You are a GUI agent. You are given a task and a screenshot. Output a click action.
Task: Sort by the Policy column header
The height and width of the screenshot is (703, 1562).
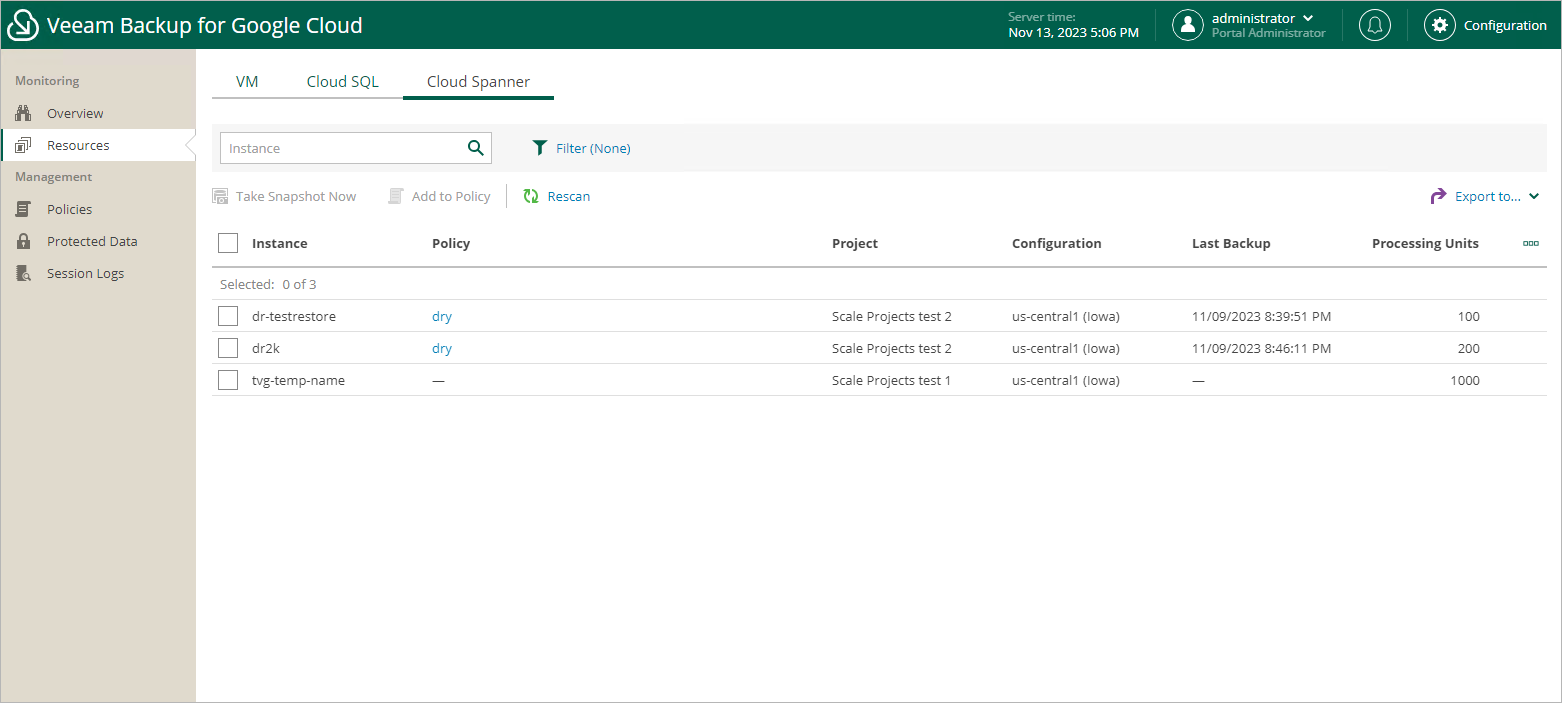point(451,243)
